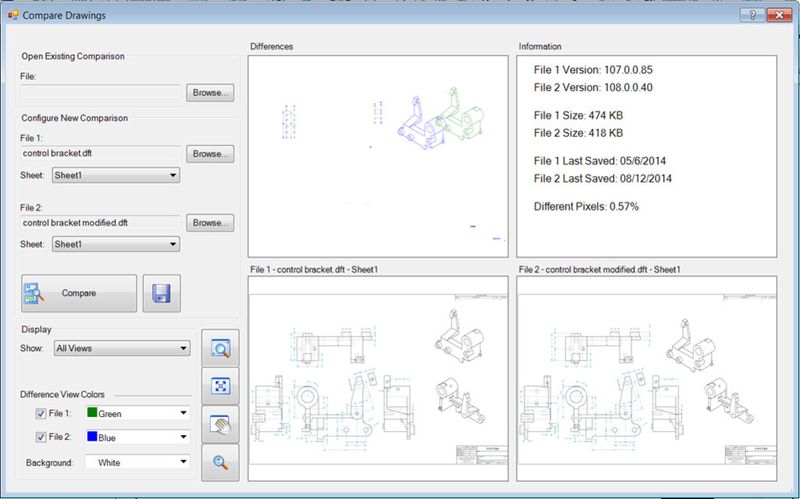The image size is (800, 499).
Task: Click File 2 Last Saved 08/12/2014 text
Action: click(x=603, y=179)
